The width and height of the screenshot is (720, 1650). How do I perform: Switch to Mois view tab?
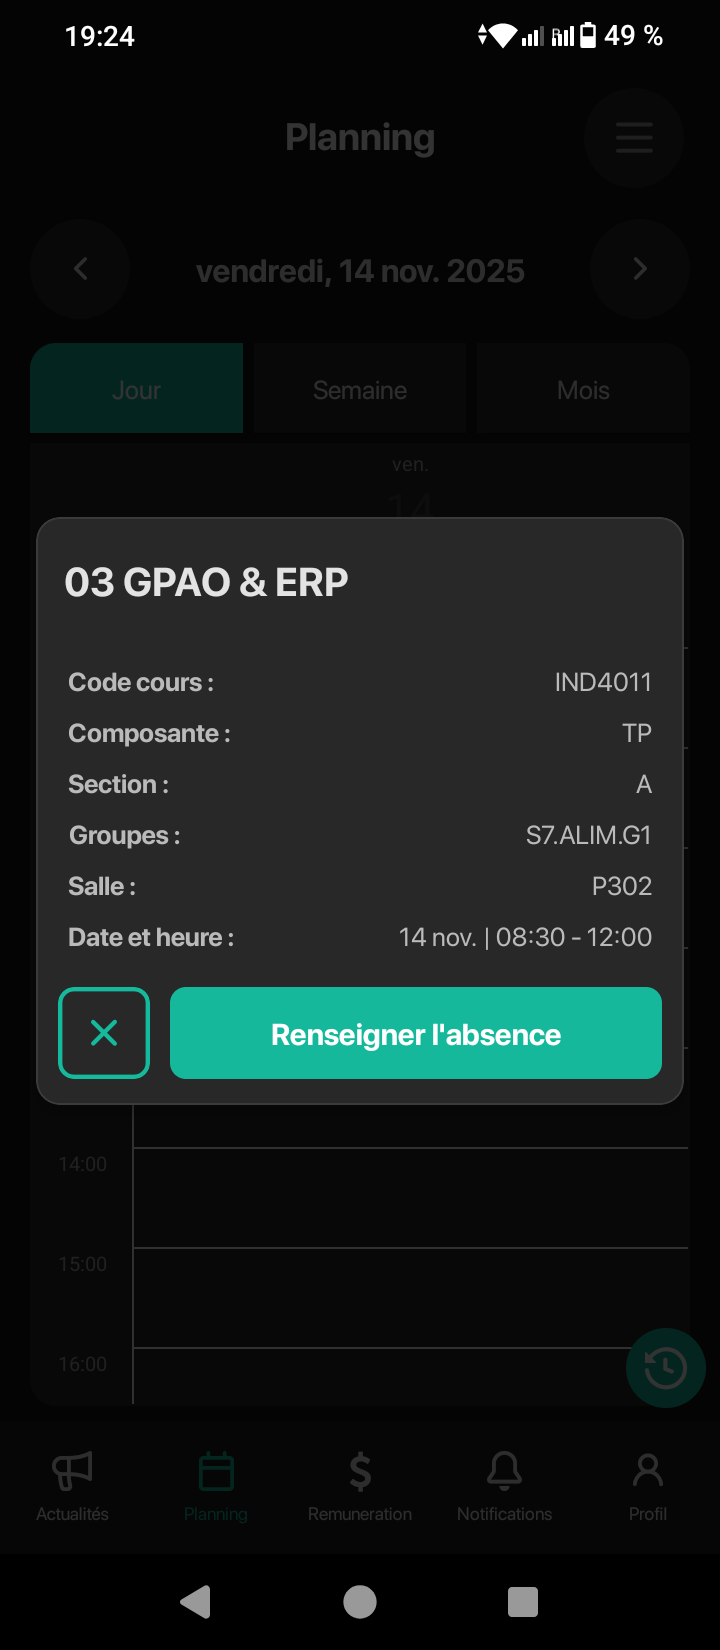coord(583,390)
